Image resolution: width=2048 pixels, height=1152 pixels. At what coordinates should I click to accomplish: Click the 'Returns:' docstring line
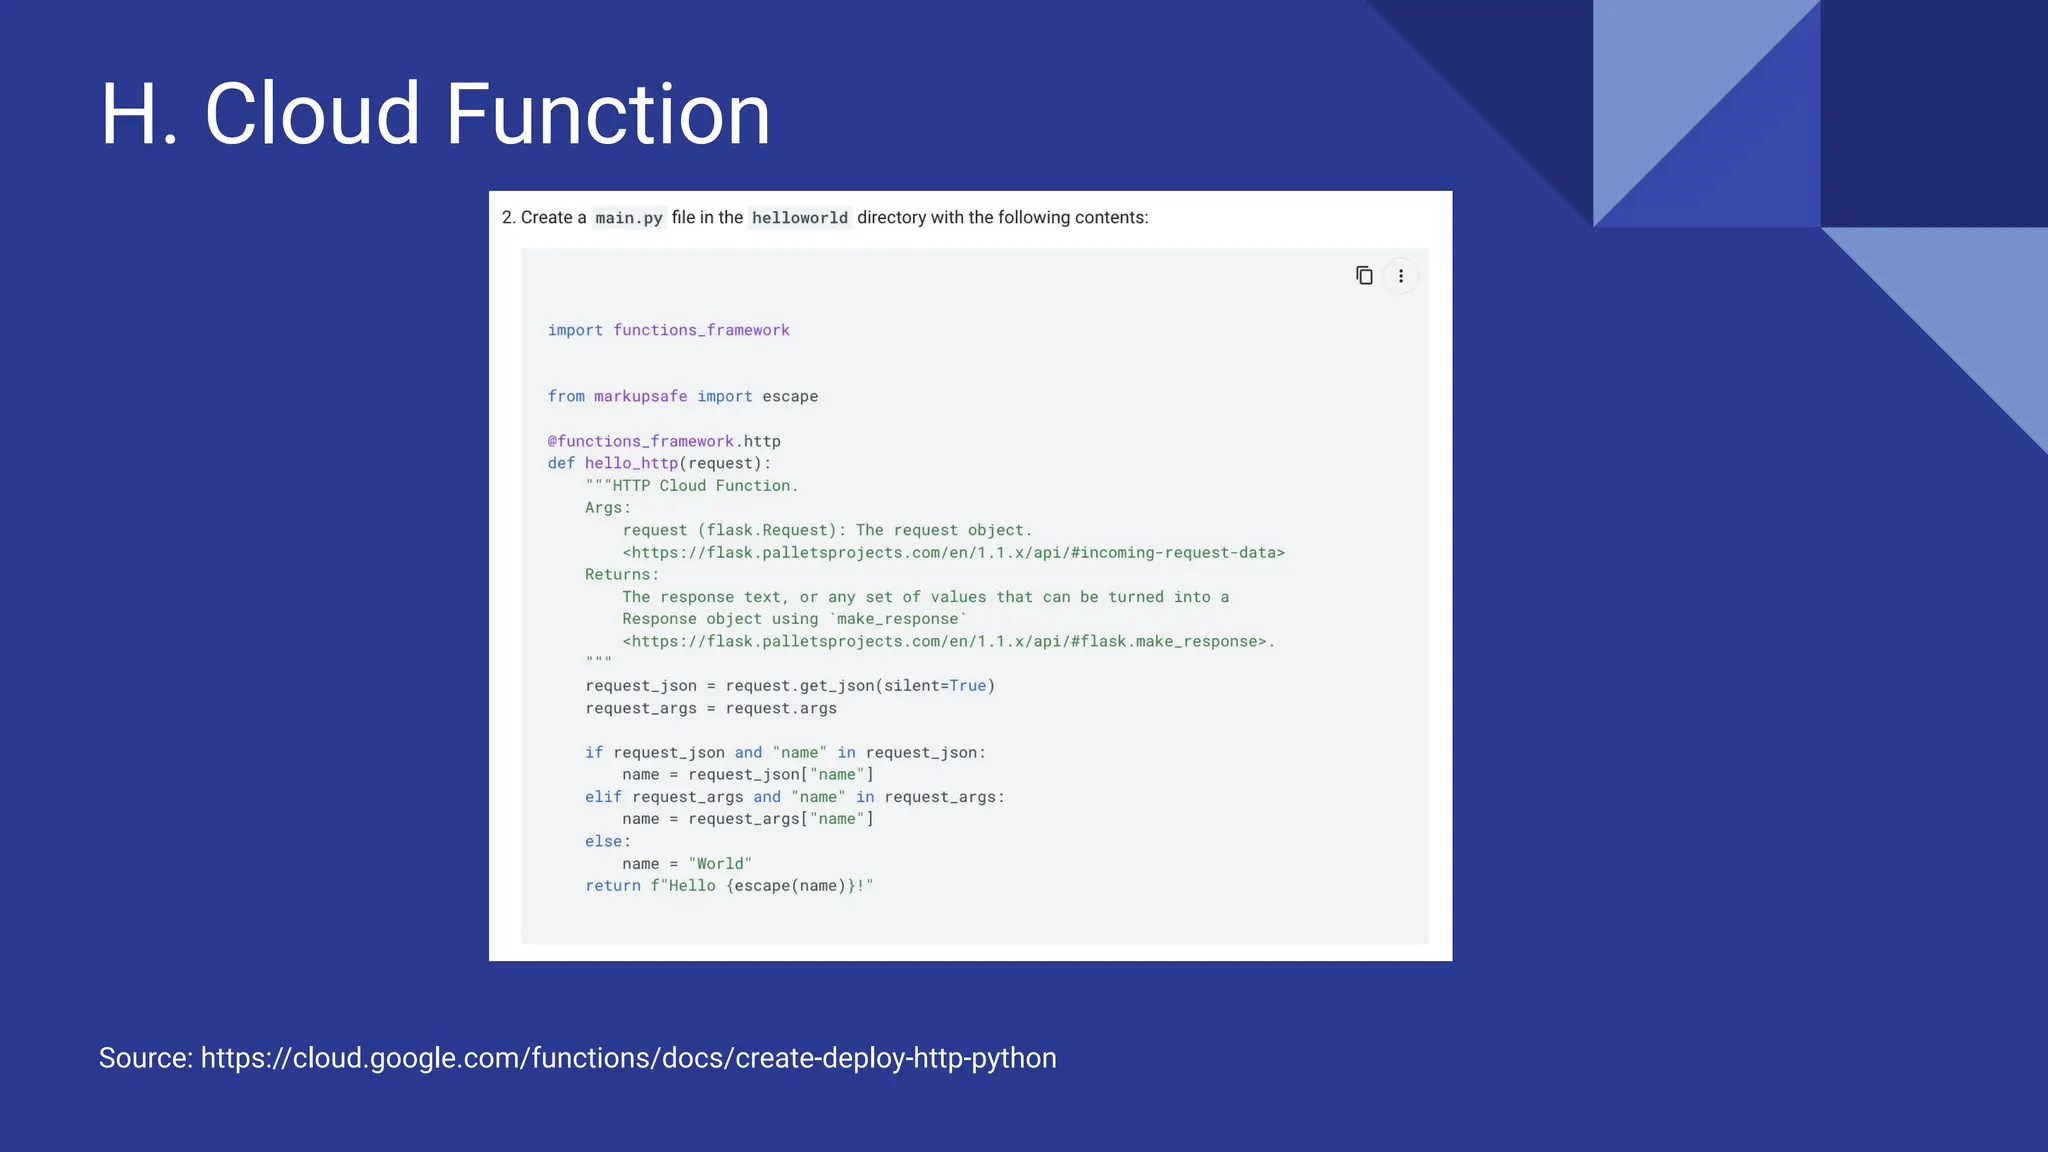click(622, 575)
